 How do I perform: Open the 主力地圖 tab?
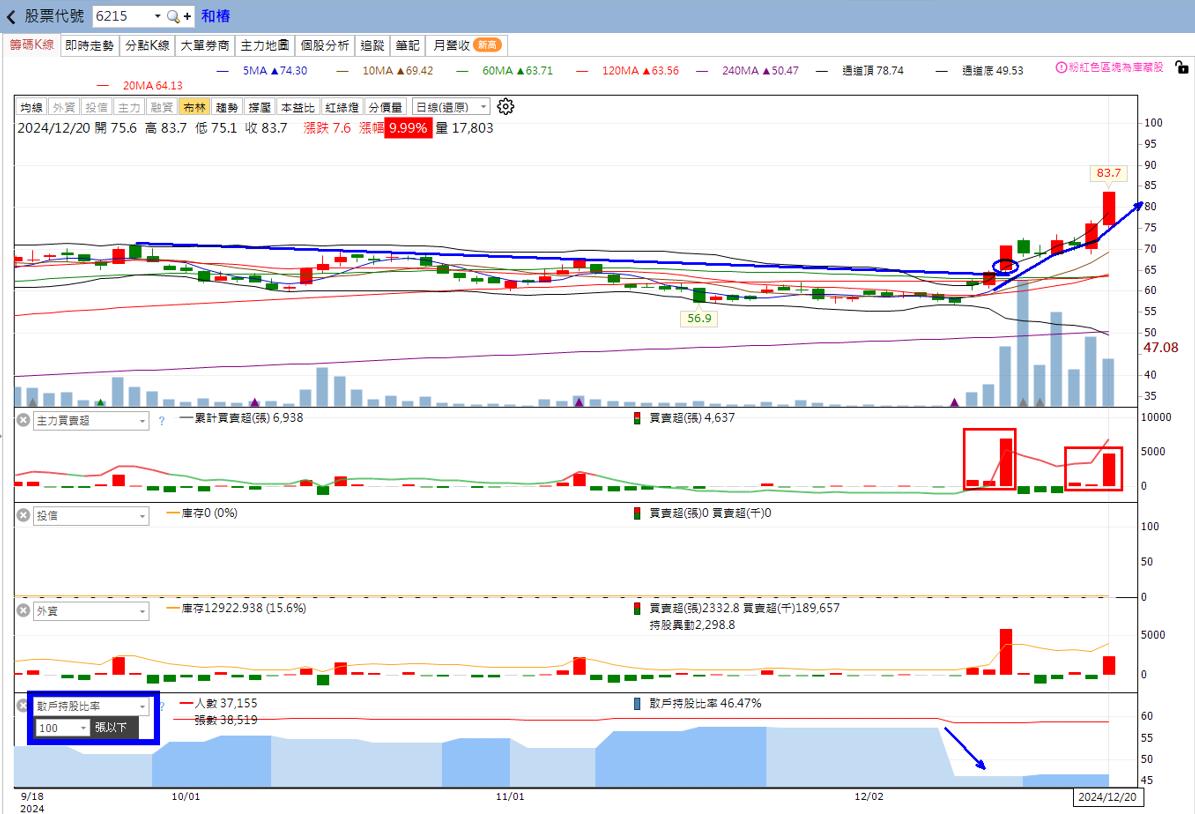click(264, 46)
